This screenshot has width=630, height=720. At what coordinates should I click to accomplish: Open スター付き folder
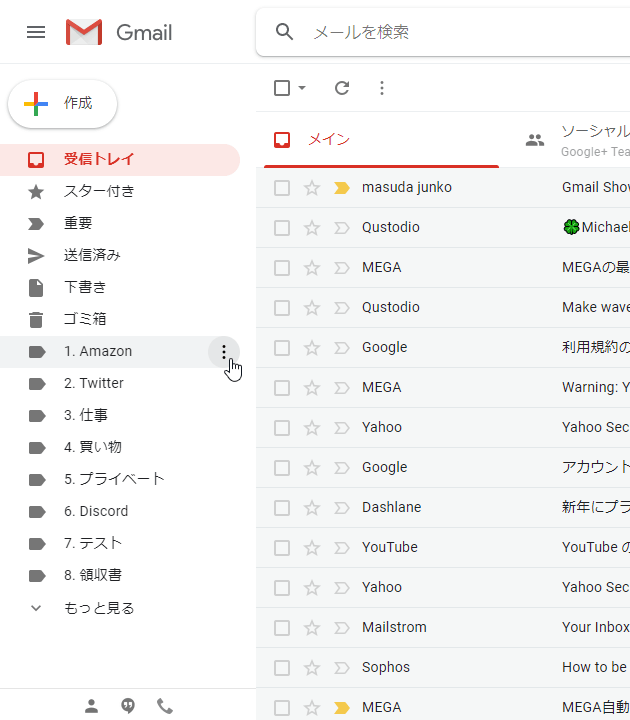click(120, 191)
